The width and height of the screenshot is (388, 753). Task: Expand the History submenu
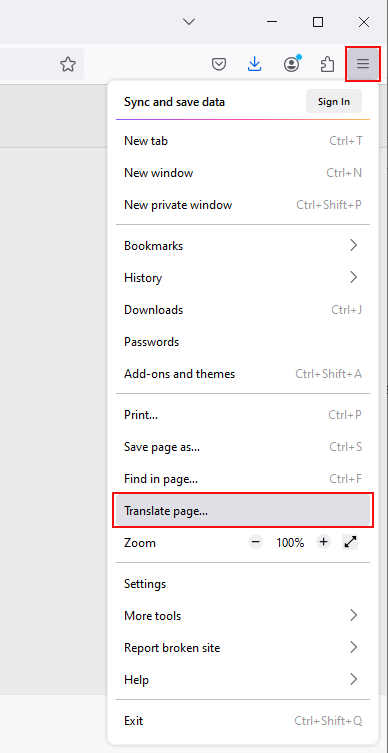243,278
